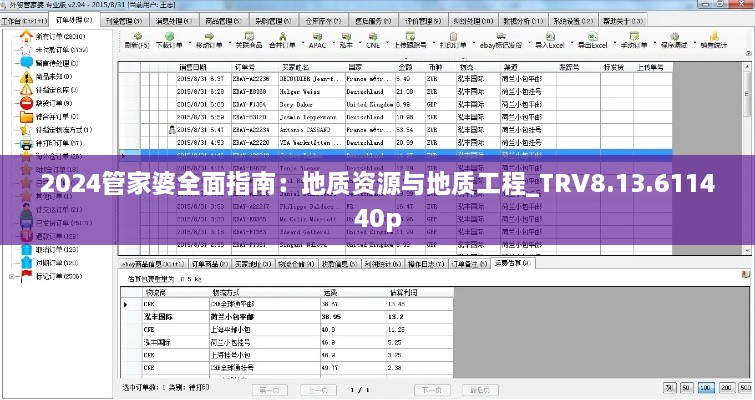The width and height of the screenshot is (755, 400).
Task: Click the CNE toolbar icon
Action: (x=373, y=36)
